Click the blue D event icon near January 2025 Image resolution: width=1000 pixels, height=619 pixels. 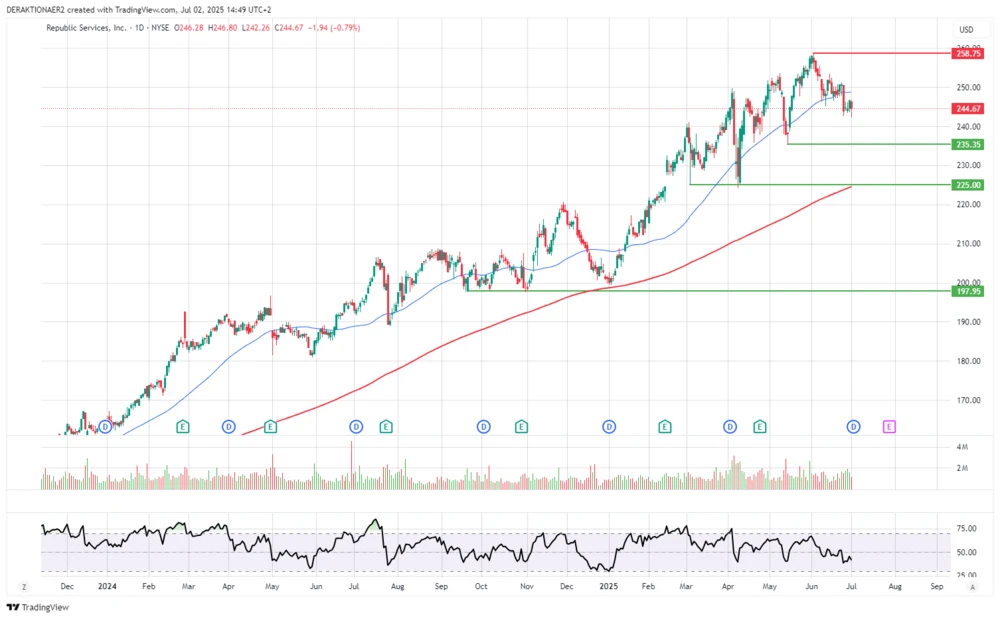point(608,426)
